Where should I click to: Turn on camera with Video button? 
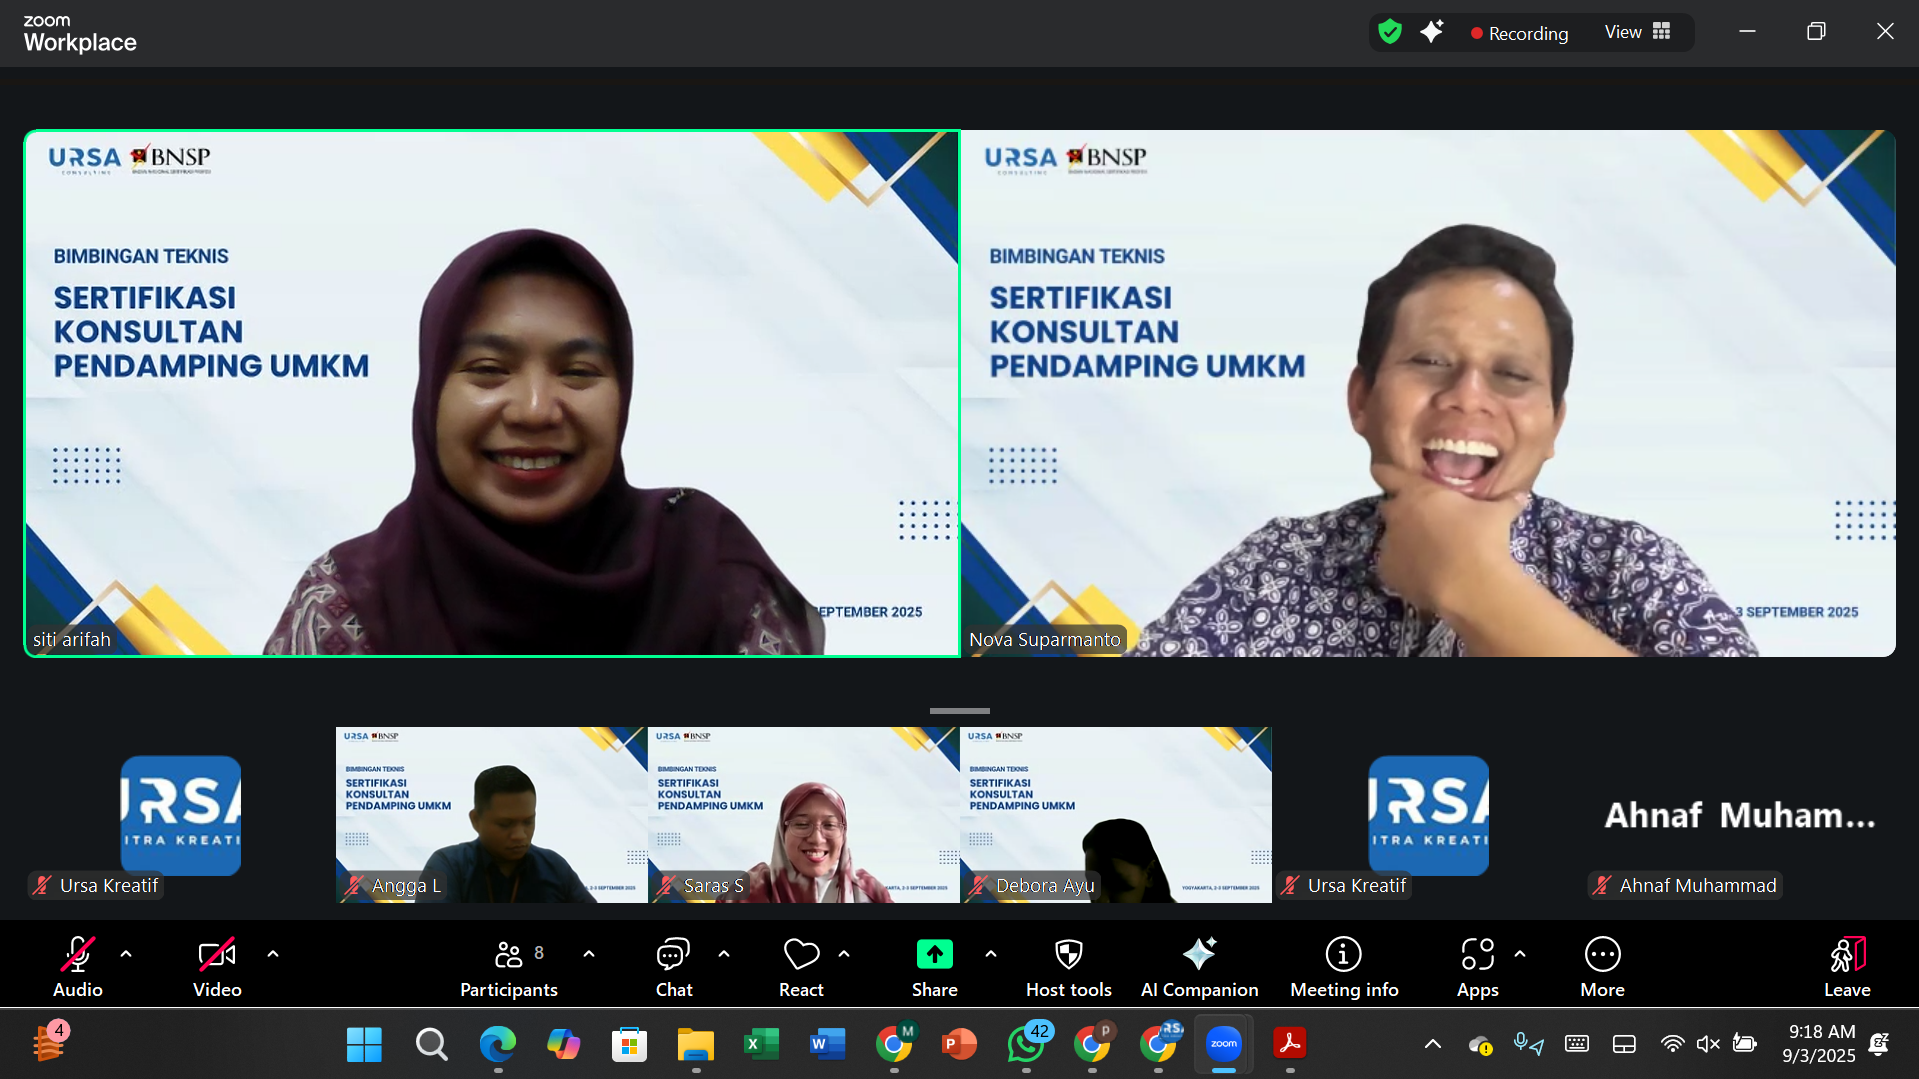pos(217,966)
